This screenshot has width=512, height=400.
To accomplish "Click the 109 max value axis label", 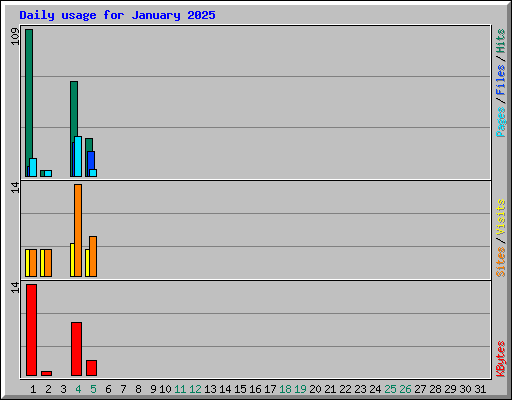I will (x=15, y=37).
